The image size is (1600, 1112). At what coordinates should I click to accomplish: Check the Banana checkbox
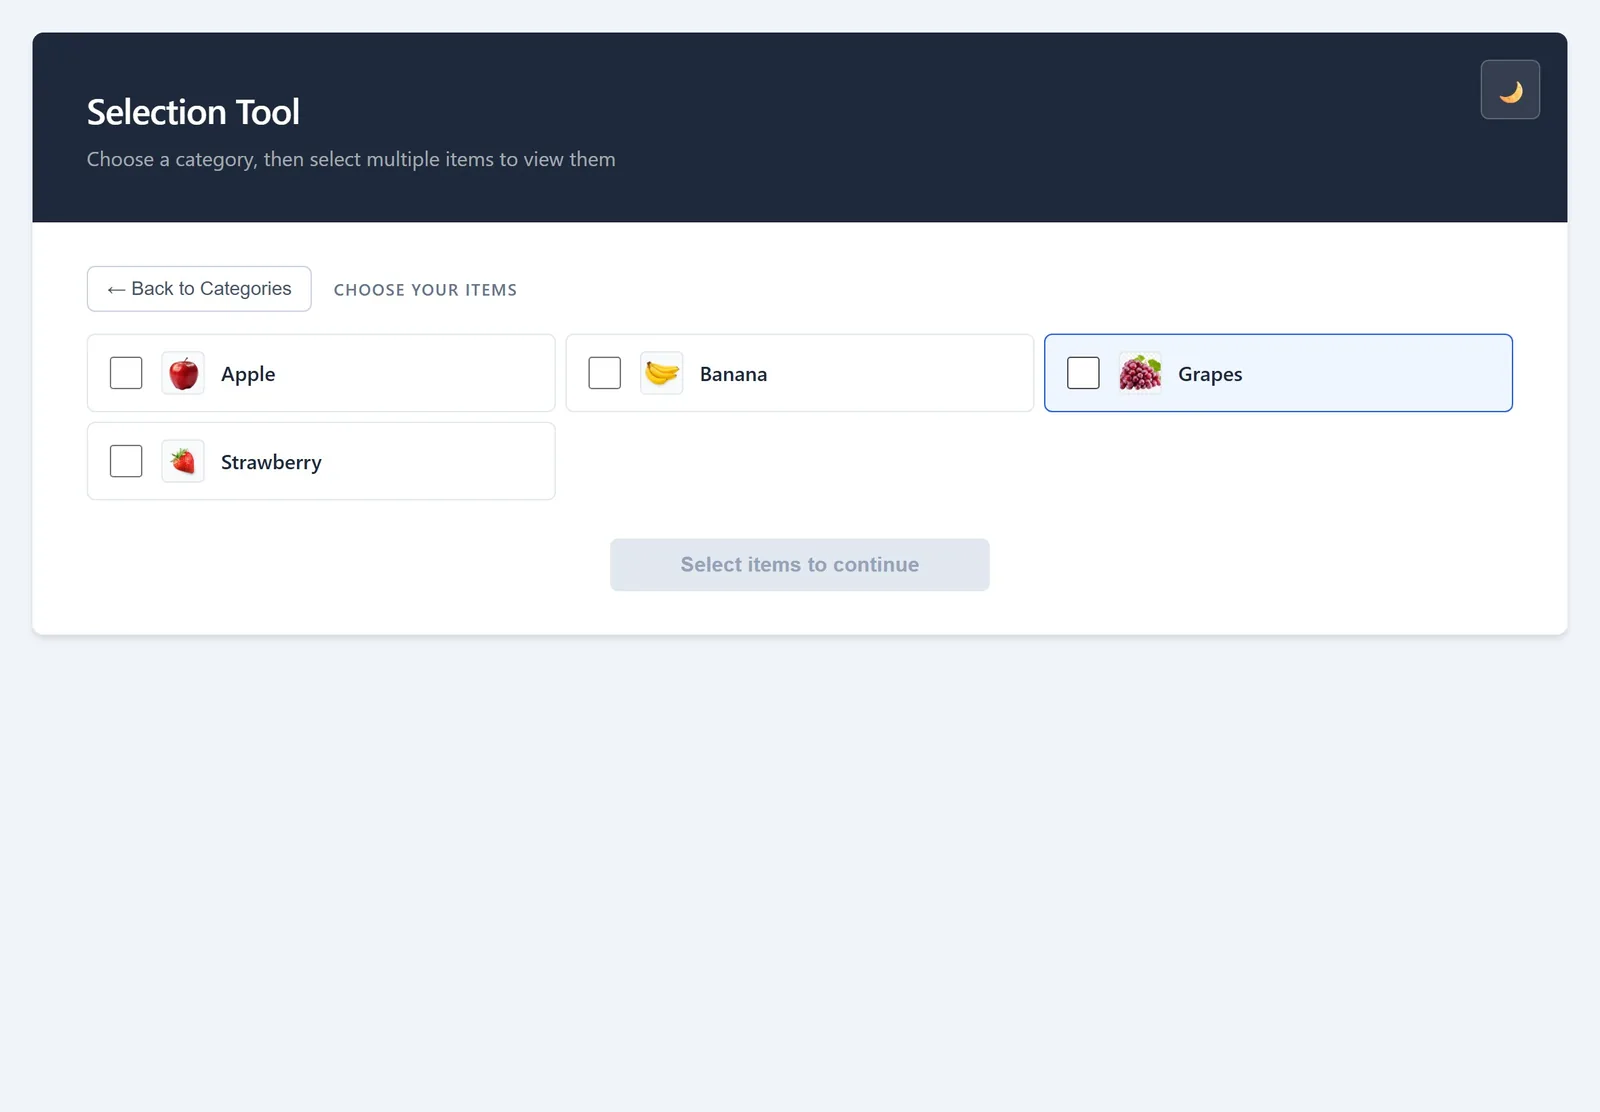pyautogui.click(x=605, y=373)
